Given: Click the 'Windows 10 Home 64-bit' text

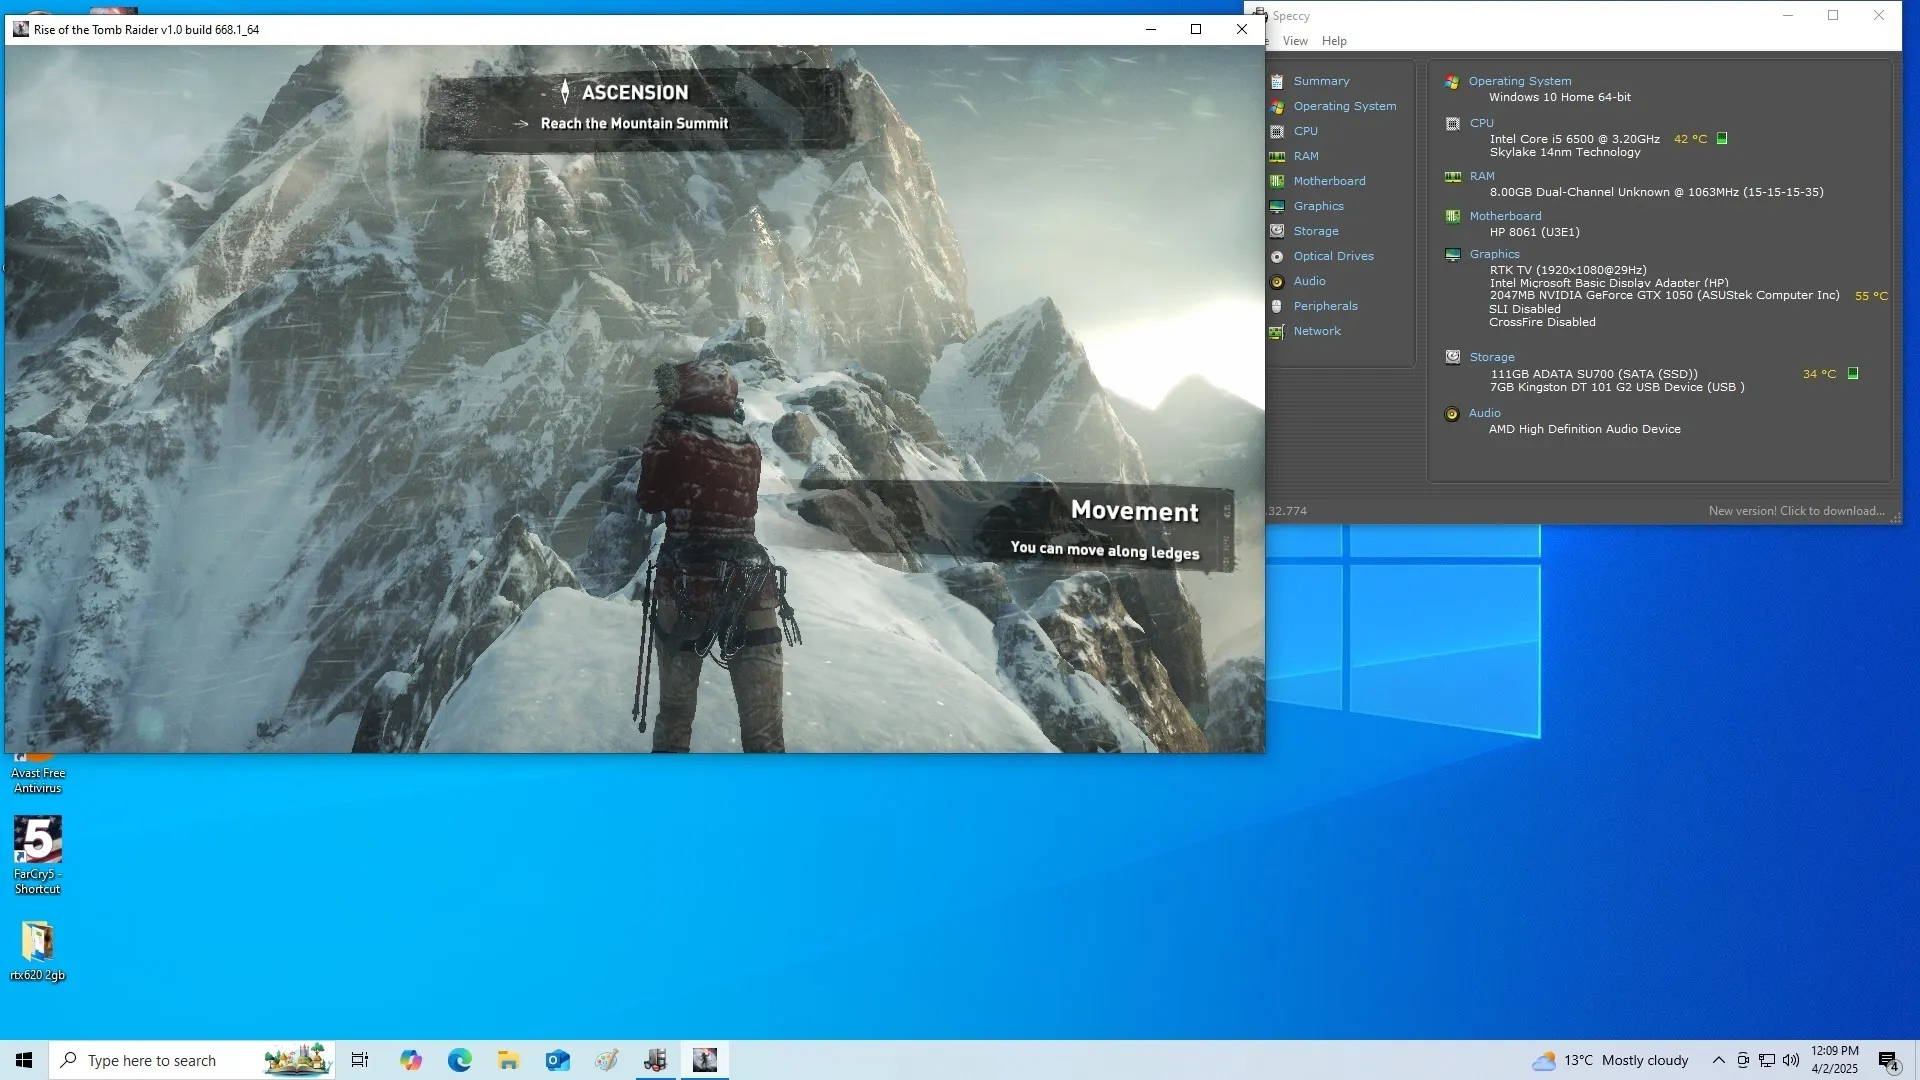Looking at the screenshot, I should 1559,97.
